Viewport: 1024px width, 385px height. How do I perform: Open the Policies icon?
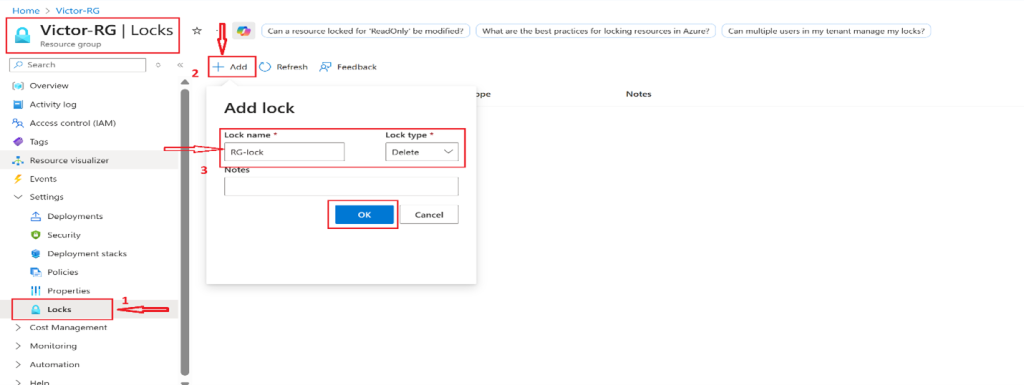(37, 272)
